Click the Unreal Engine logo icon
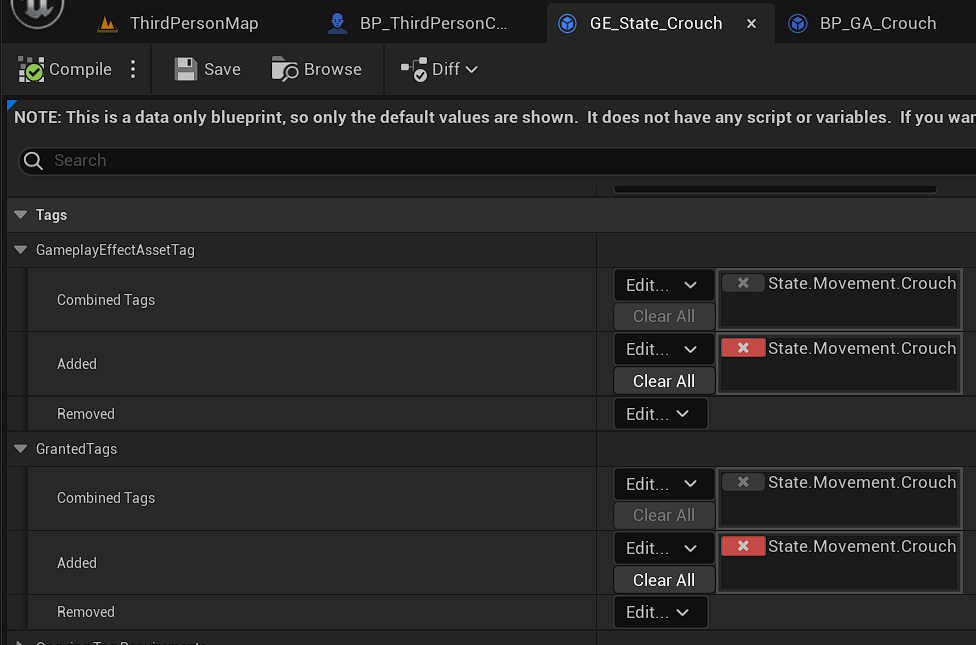This screenshot has width=976, height=645. point(37,11)
